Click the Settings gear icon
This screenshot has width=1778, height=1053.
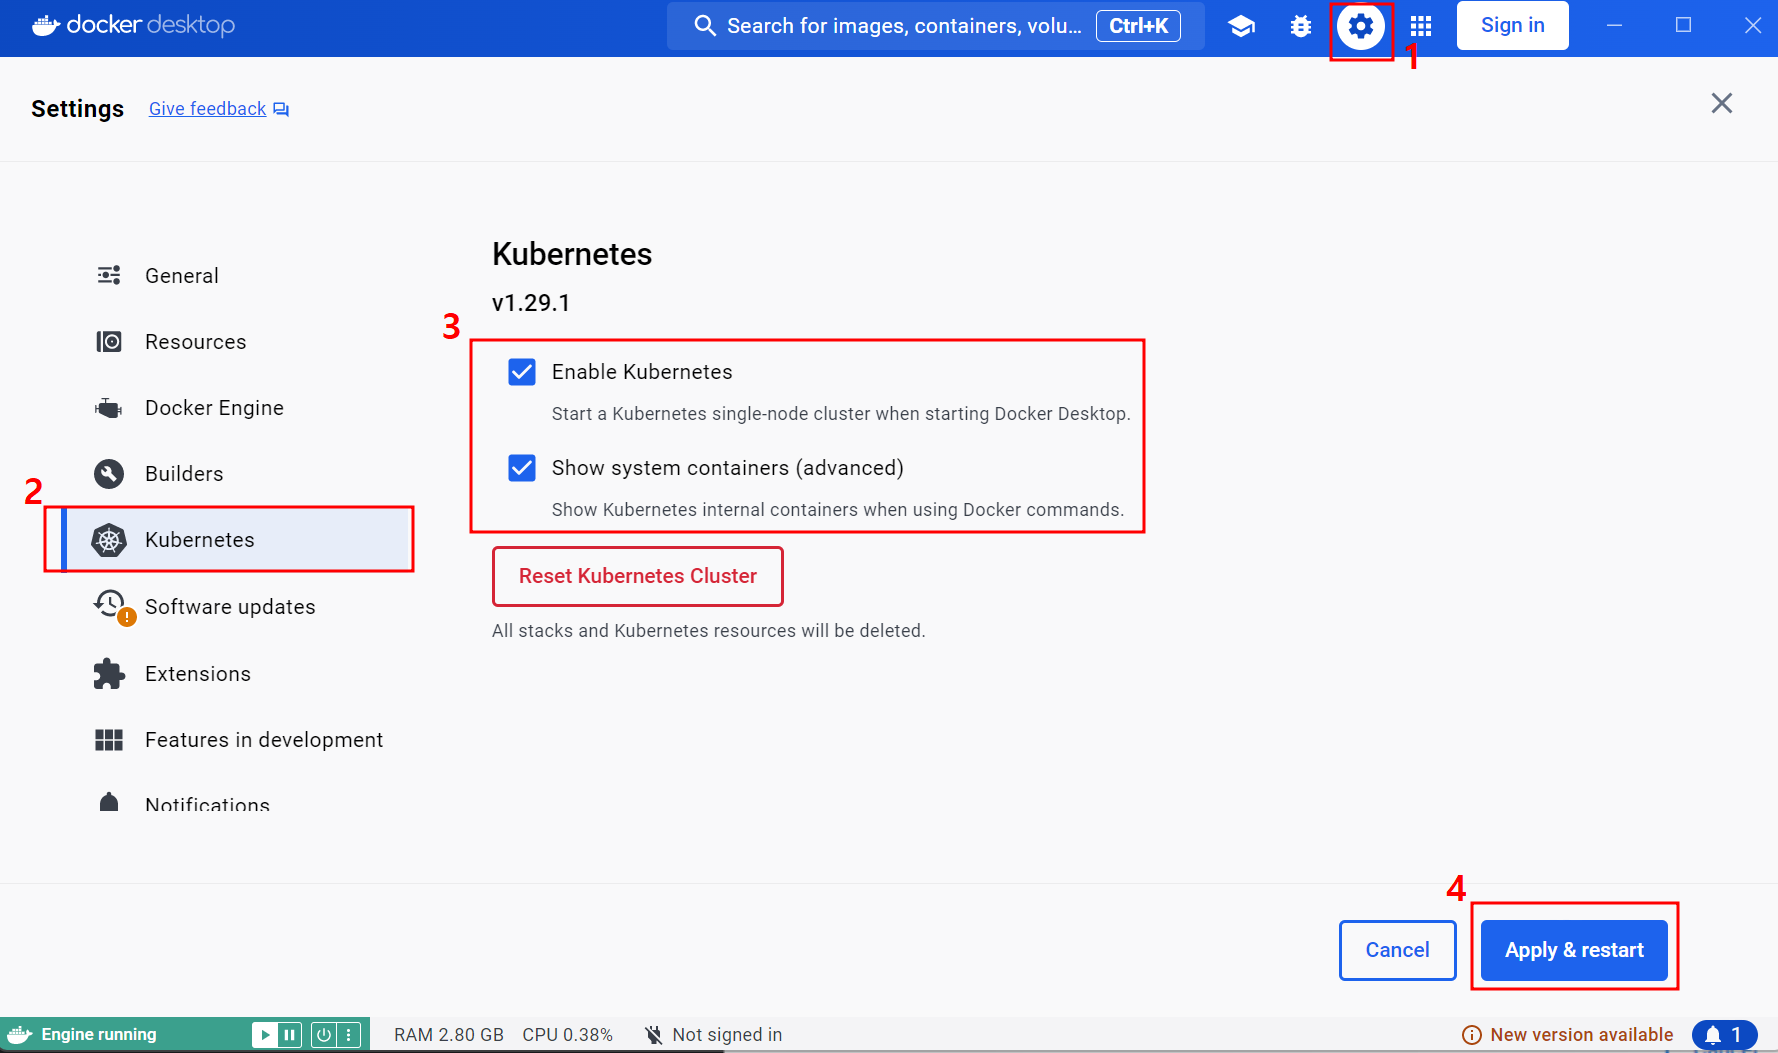point(1361,26)
